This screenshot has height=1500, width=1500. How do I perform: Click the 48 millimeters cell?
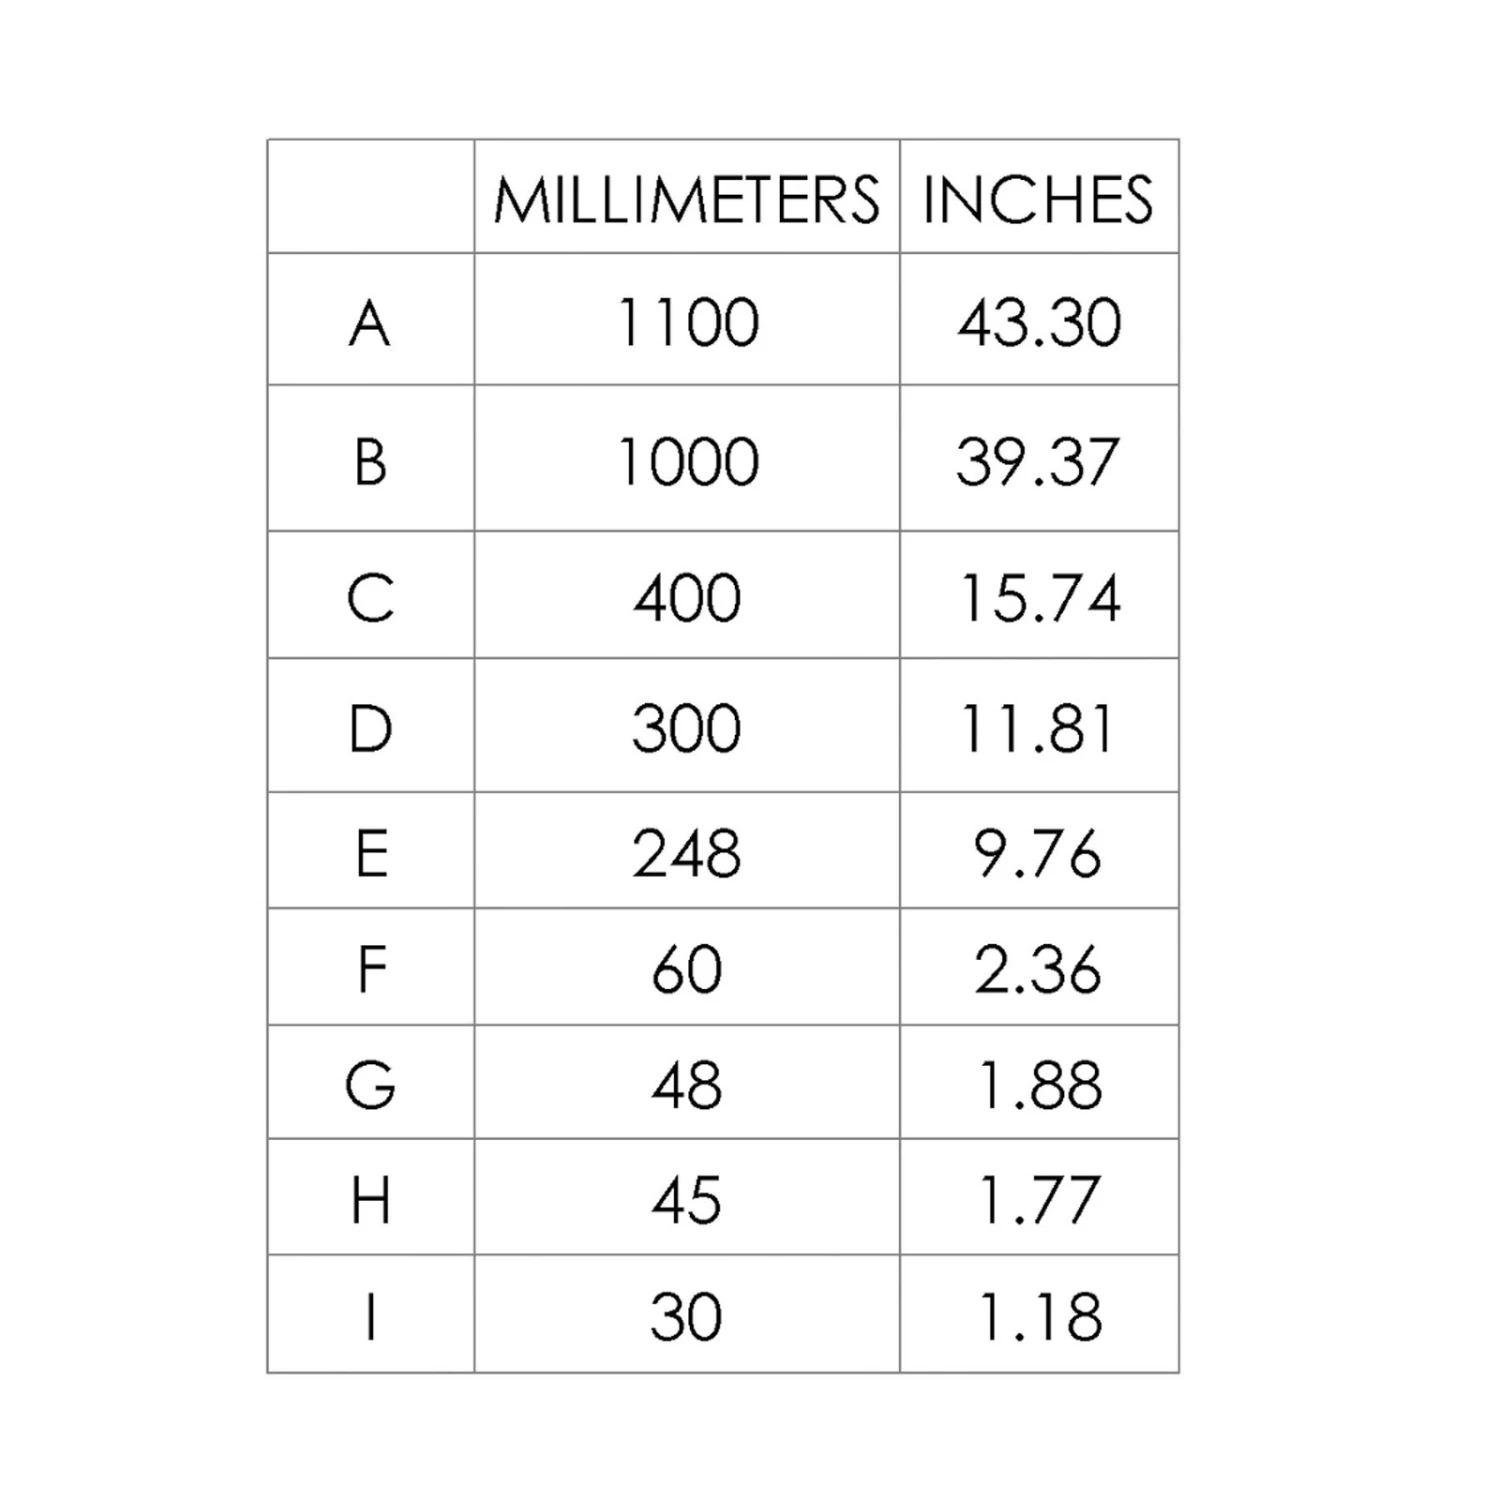[687, 1085]
